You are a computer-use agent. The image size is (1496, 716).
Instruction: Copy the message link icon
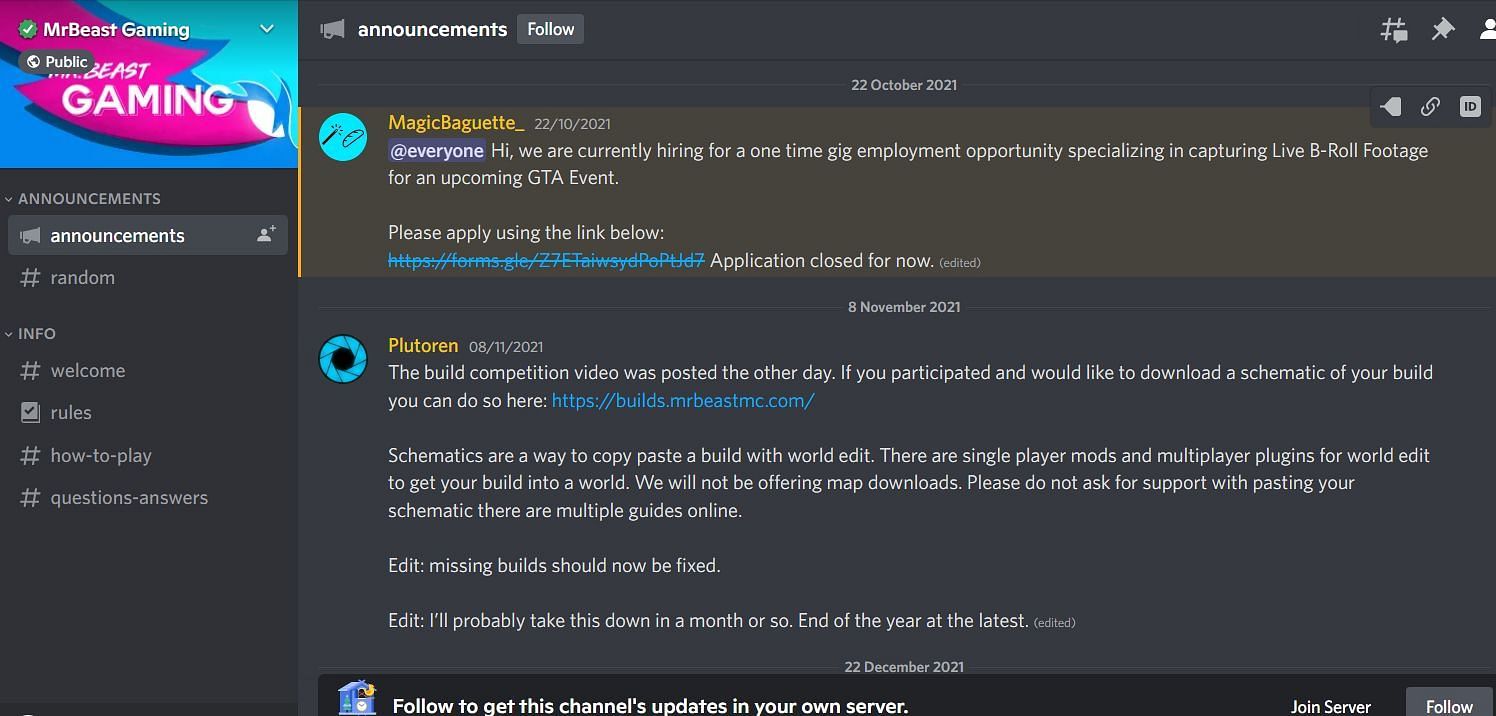pyautogui.click(x=1429, y=107)
